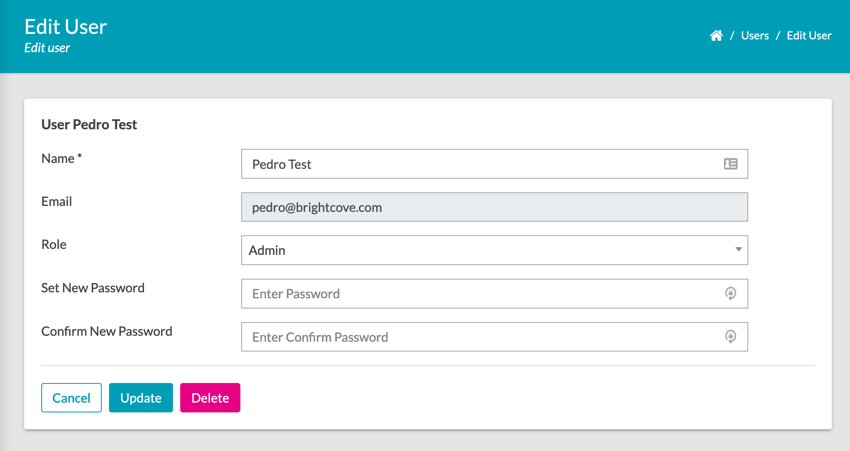Click the contact card icon in Name field

[731, 164]
